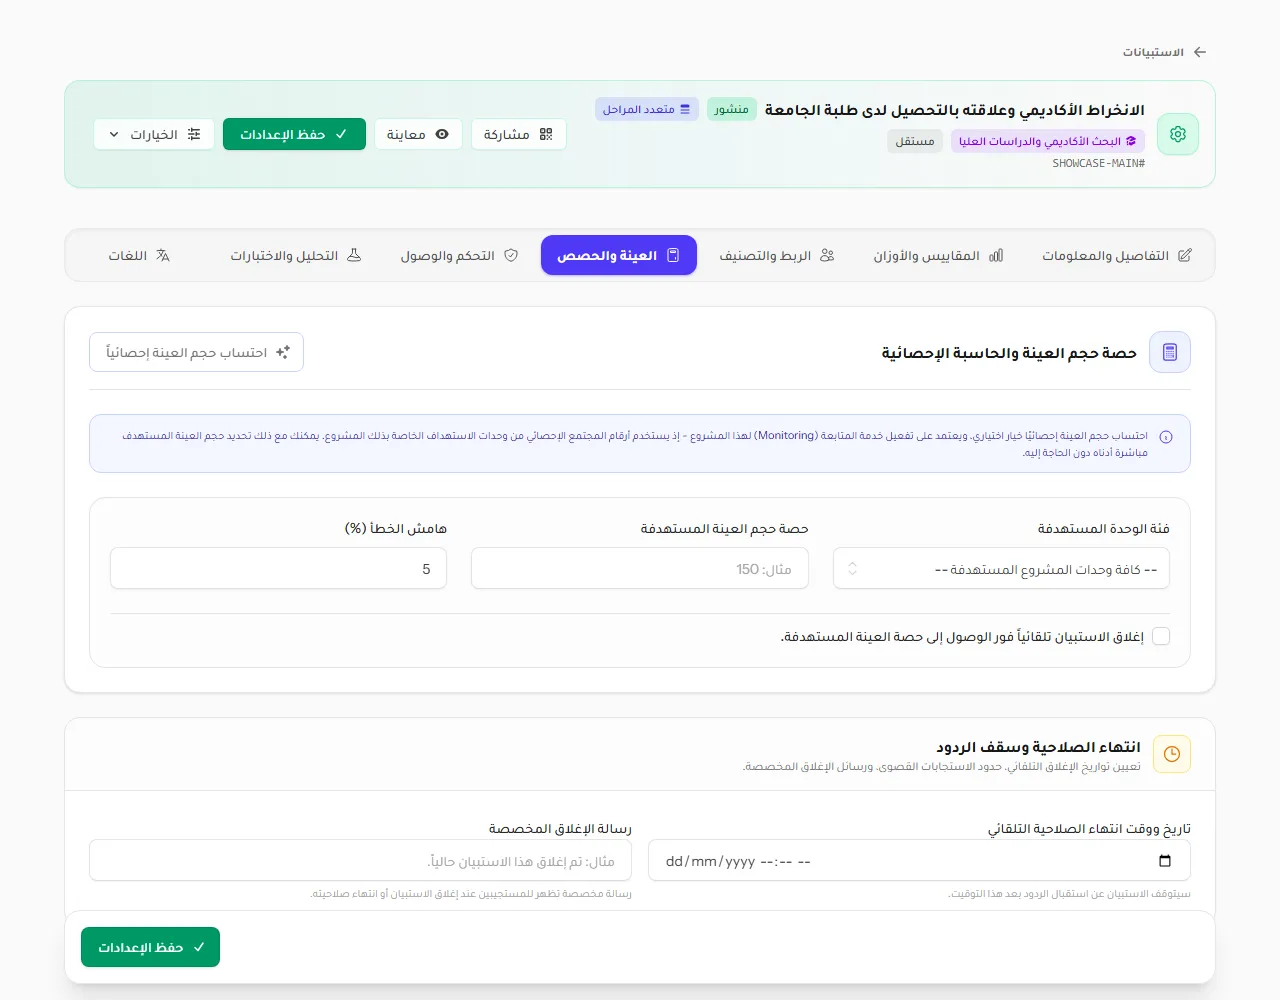Click the eye icon on معاينة
1280x1000 pixels.
[442, 134]
